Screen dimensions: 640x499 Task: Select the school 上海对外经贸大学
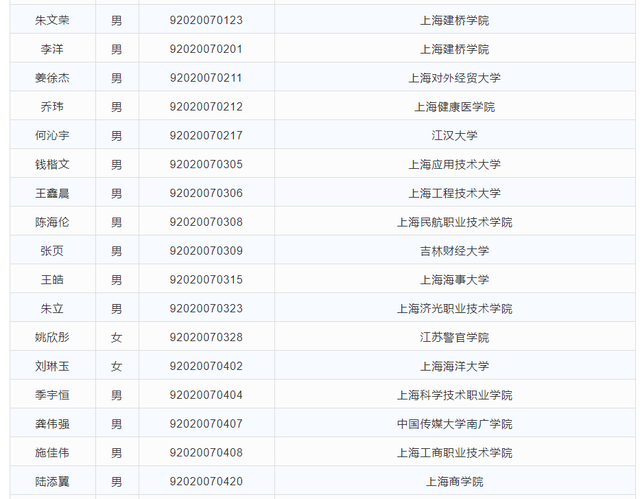coord(455,78)
